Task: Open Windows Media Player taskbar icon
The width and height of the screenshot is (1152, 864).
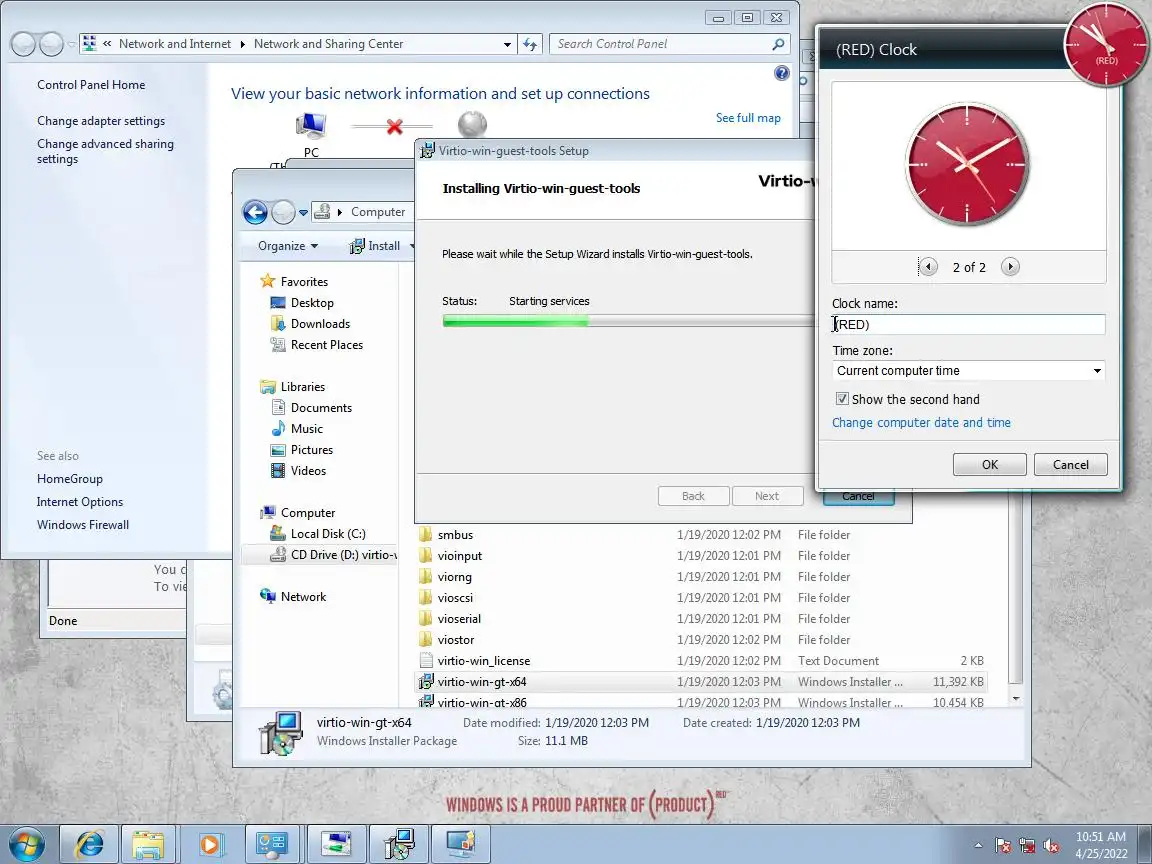Action: coord(209,844)
